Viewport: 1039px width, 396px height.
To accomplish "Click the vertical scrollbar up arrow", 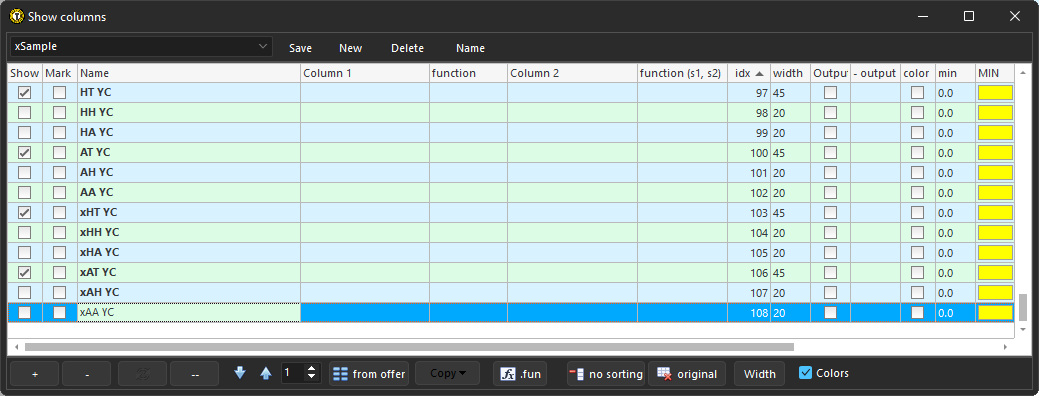I will [1022, 73].
